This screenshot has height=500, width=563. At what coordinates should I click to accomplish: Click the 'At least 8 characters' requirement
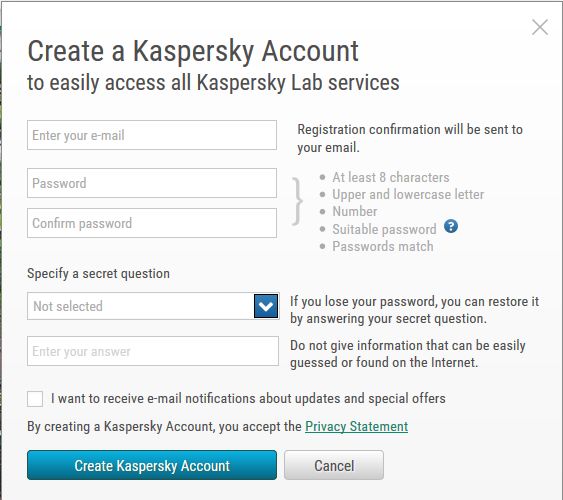click(391, 177)
